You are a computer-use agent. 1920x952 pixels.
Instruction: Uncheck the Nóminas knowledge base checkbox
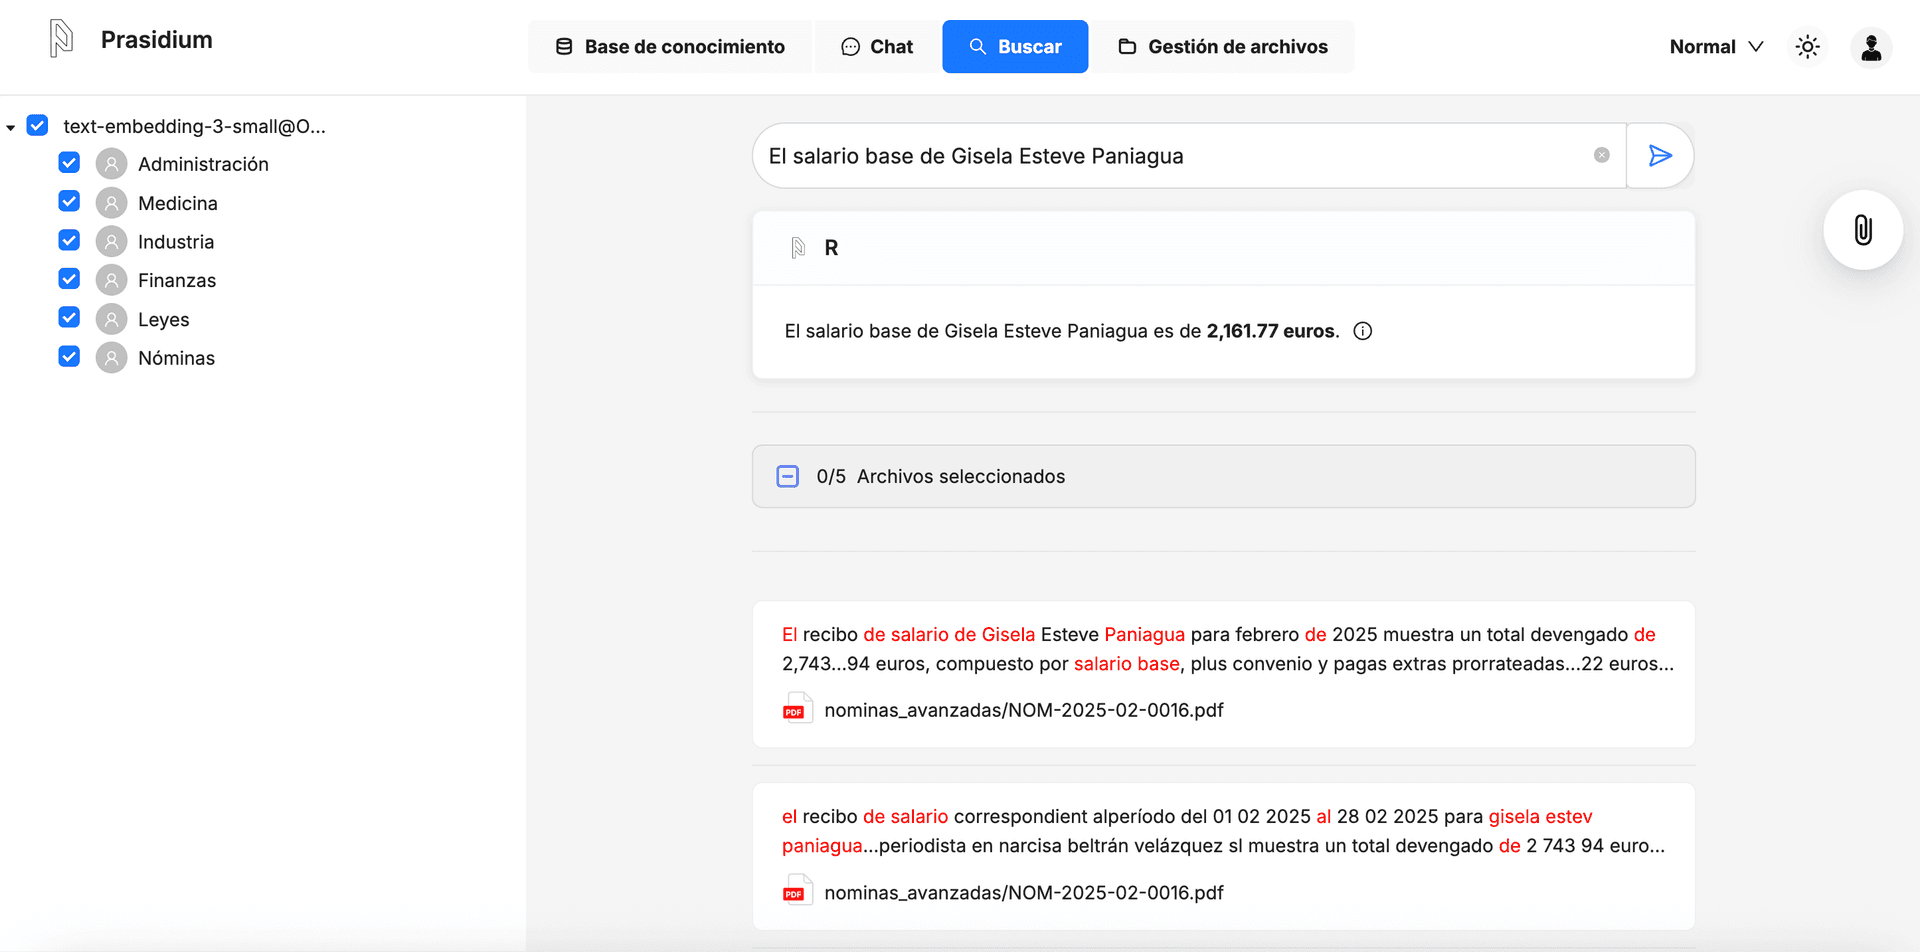(69, 357)
